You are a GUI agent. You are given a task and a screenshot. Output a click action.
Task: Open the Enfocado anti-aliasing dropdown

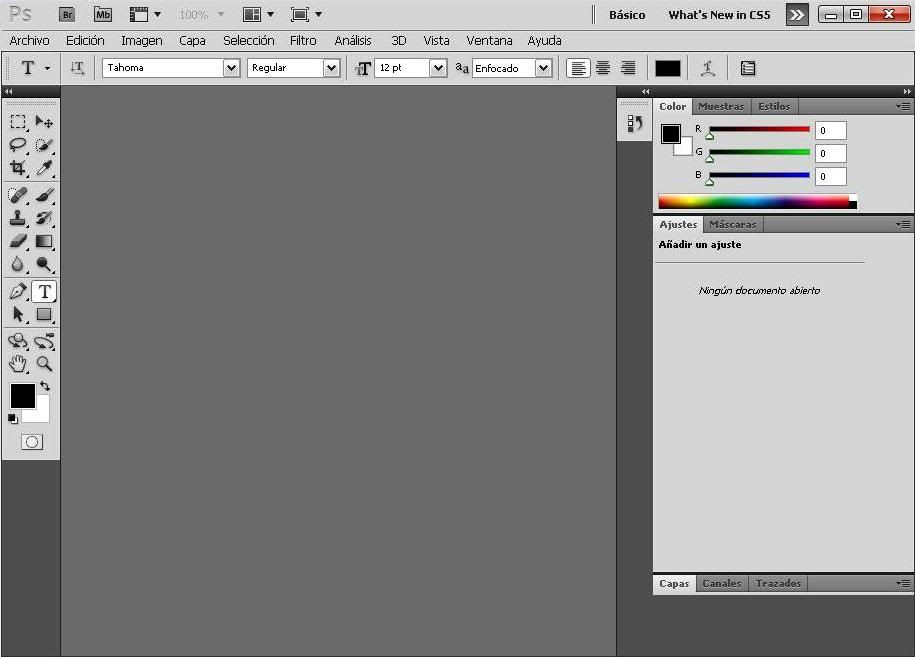tap(543, 68)
